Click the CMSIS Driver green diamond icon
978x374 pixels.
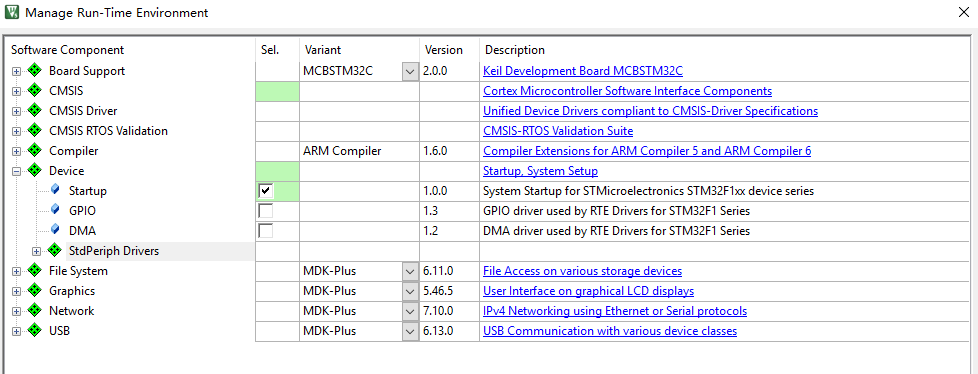(34, 111)
